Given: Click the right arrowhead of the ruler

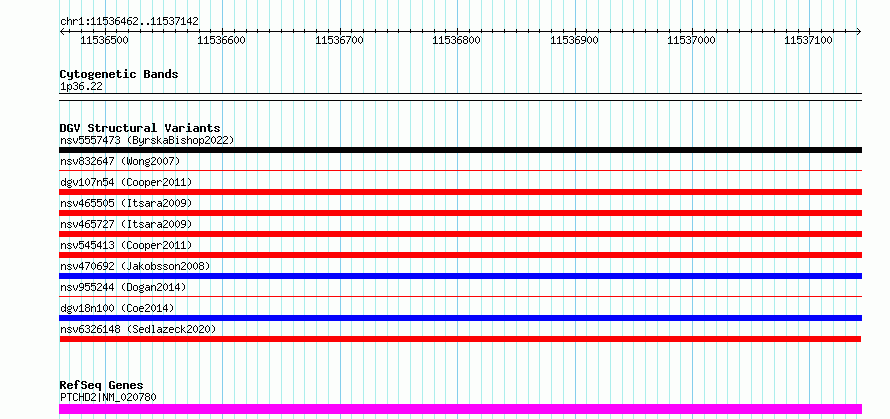Looking at the screenshot, I should (858, 32).
